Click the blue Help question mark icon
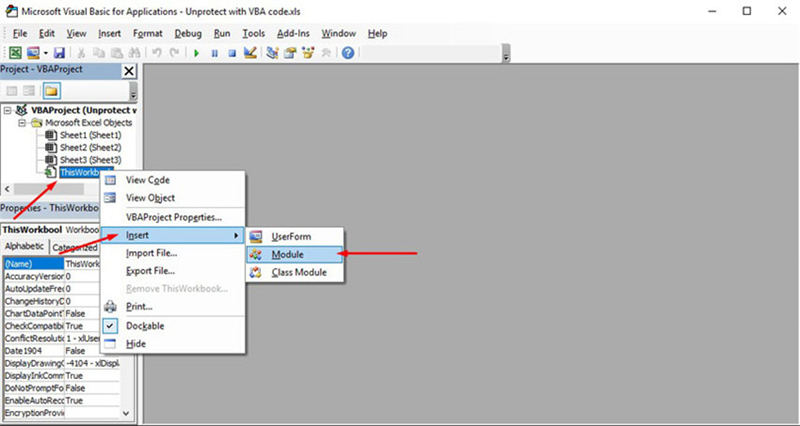The height and width of the screenshot is (426, 800). [347, 52]
